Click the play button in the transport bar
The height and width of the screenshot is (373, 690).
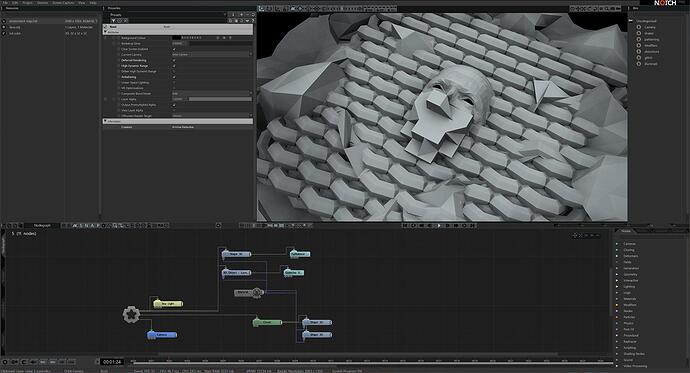[439, 225]
